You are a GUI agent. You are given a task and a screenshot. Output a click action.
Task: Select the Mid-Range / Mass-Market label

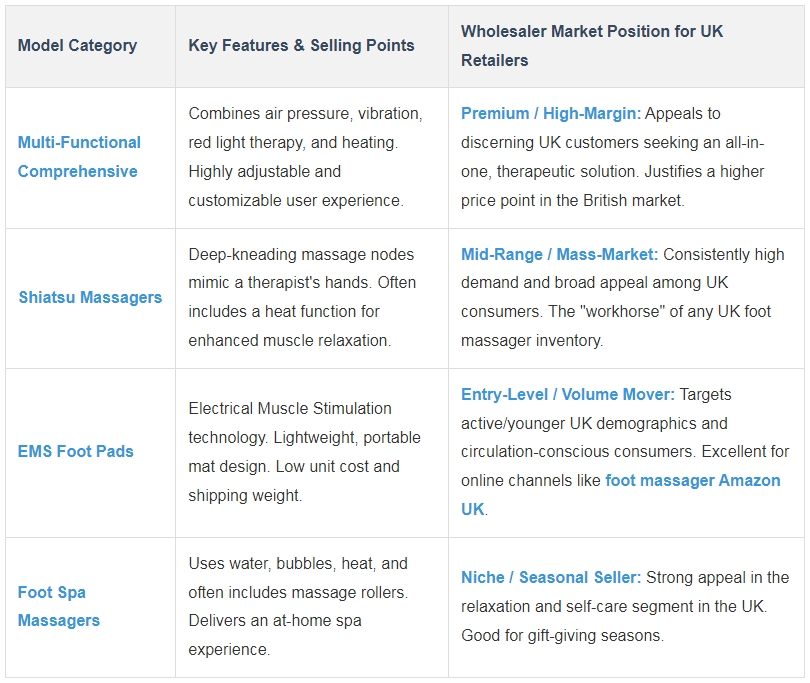pos(559,255)
